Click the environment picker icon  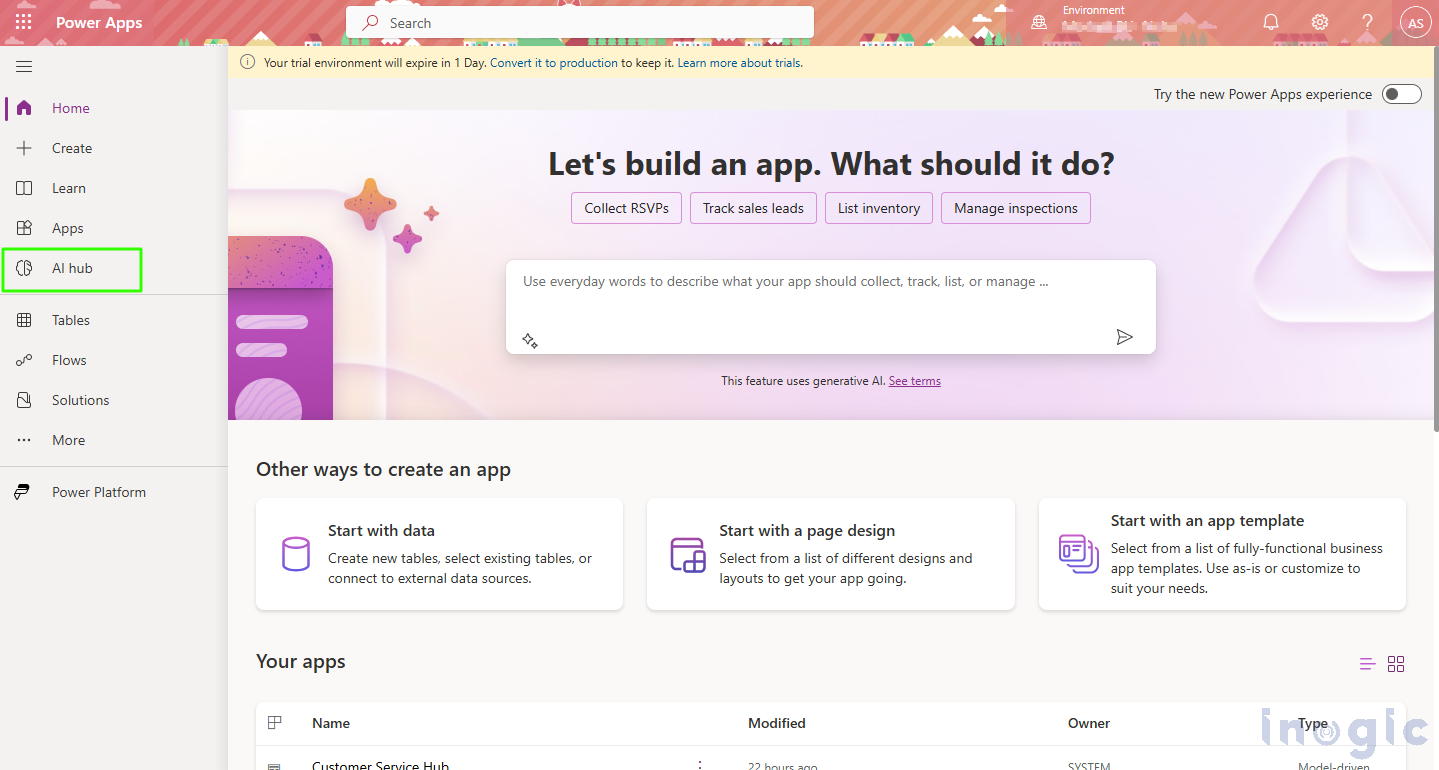(1039, 22)
